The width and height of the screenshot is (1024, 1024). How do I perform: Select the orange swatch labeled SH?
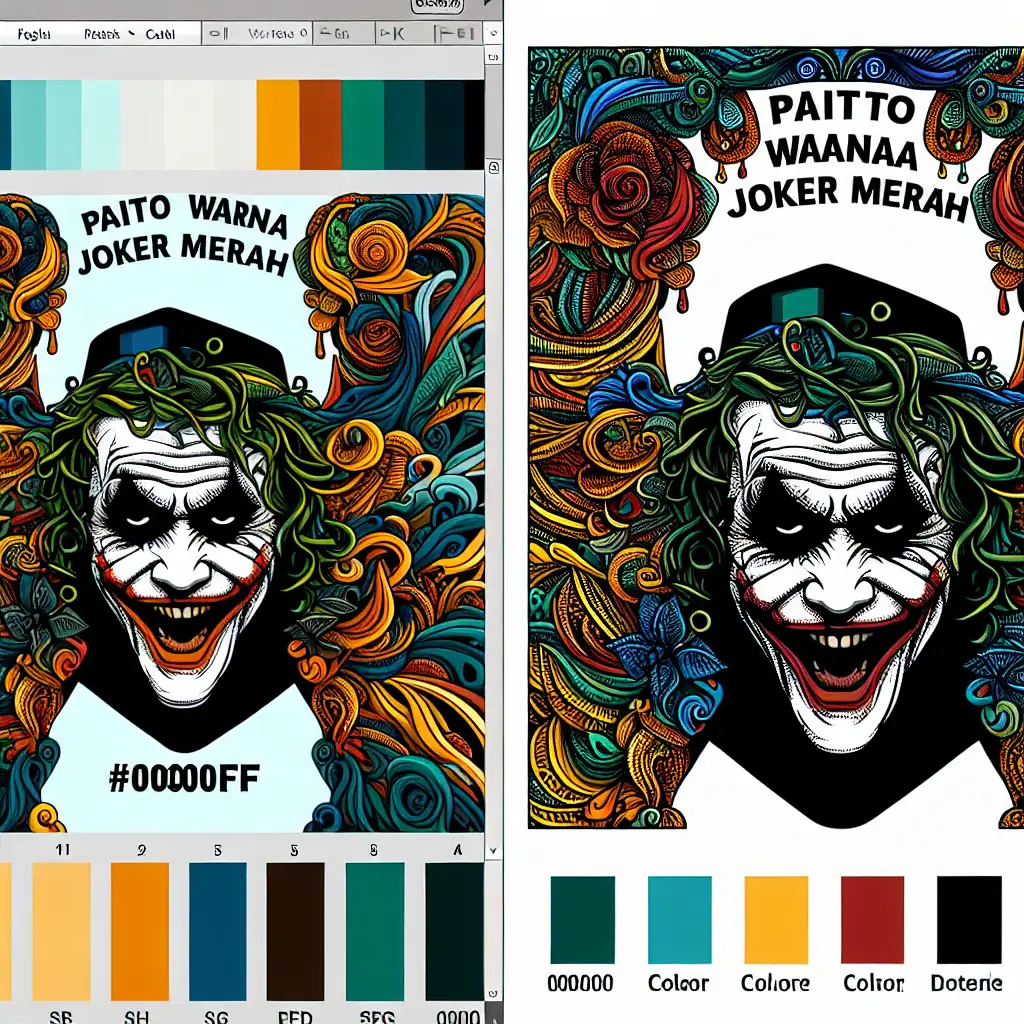click(140, 931)
